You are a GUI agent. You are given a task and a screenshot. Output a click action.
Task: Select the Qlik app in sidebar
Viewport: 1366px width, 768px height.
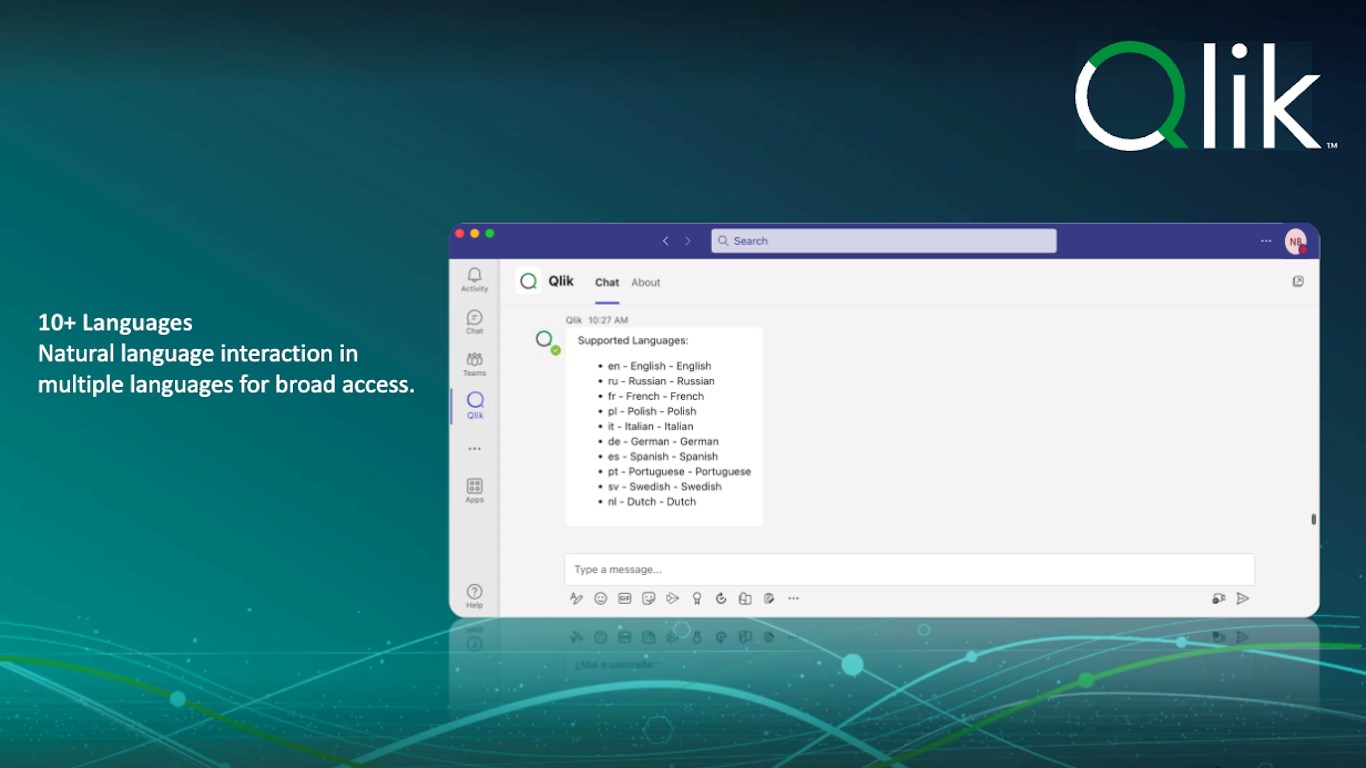[475, 405]
